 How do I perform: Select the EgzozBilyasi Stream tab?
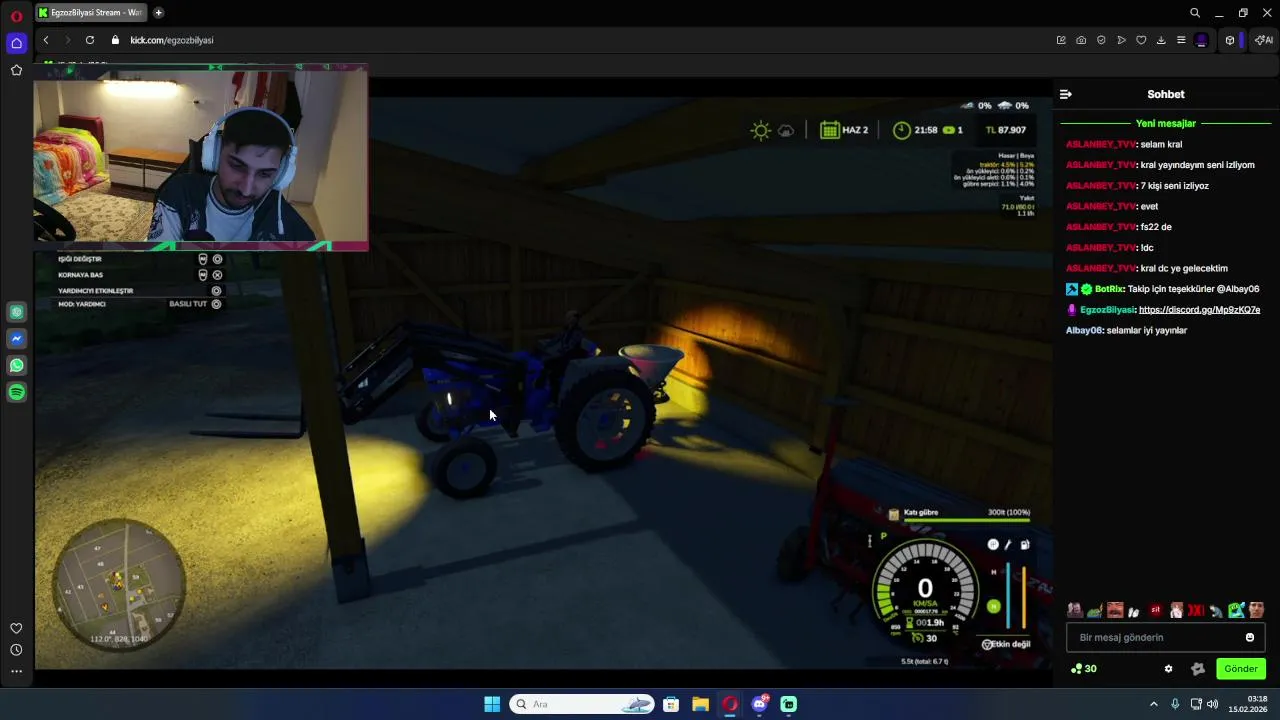92,13
